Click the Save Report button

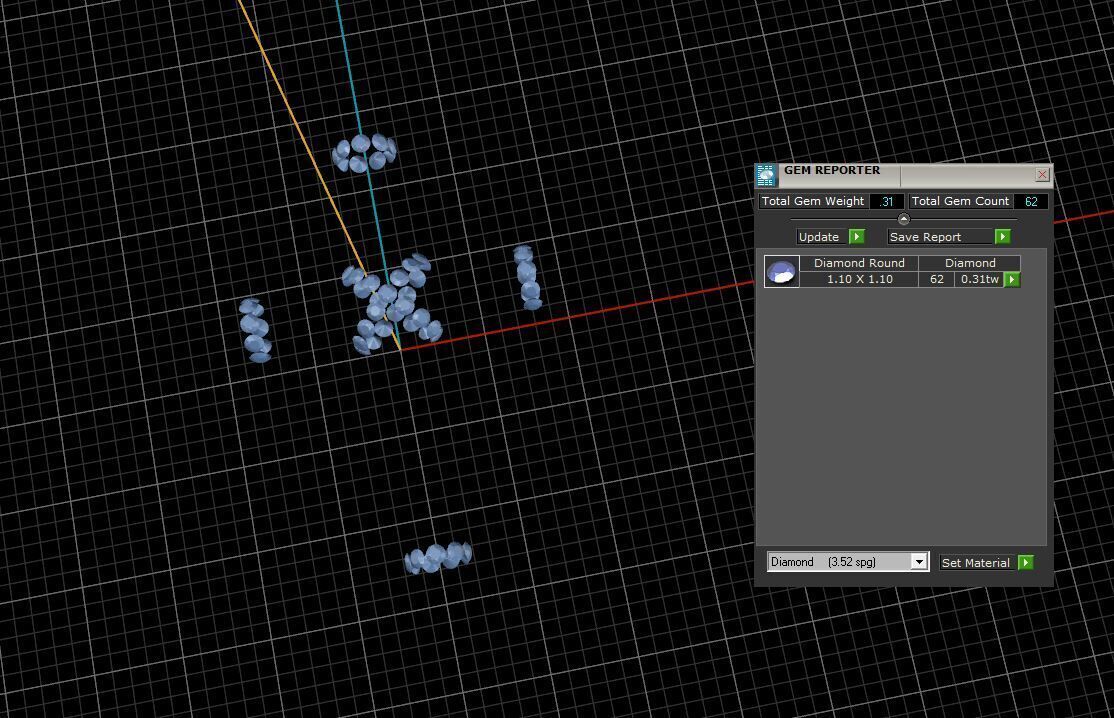pyautogui.click(x=941, y=236)
